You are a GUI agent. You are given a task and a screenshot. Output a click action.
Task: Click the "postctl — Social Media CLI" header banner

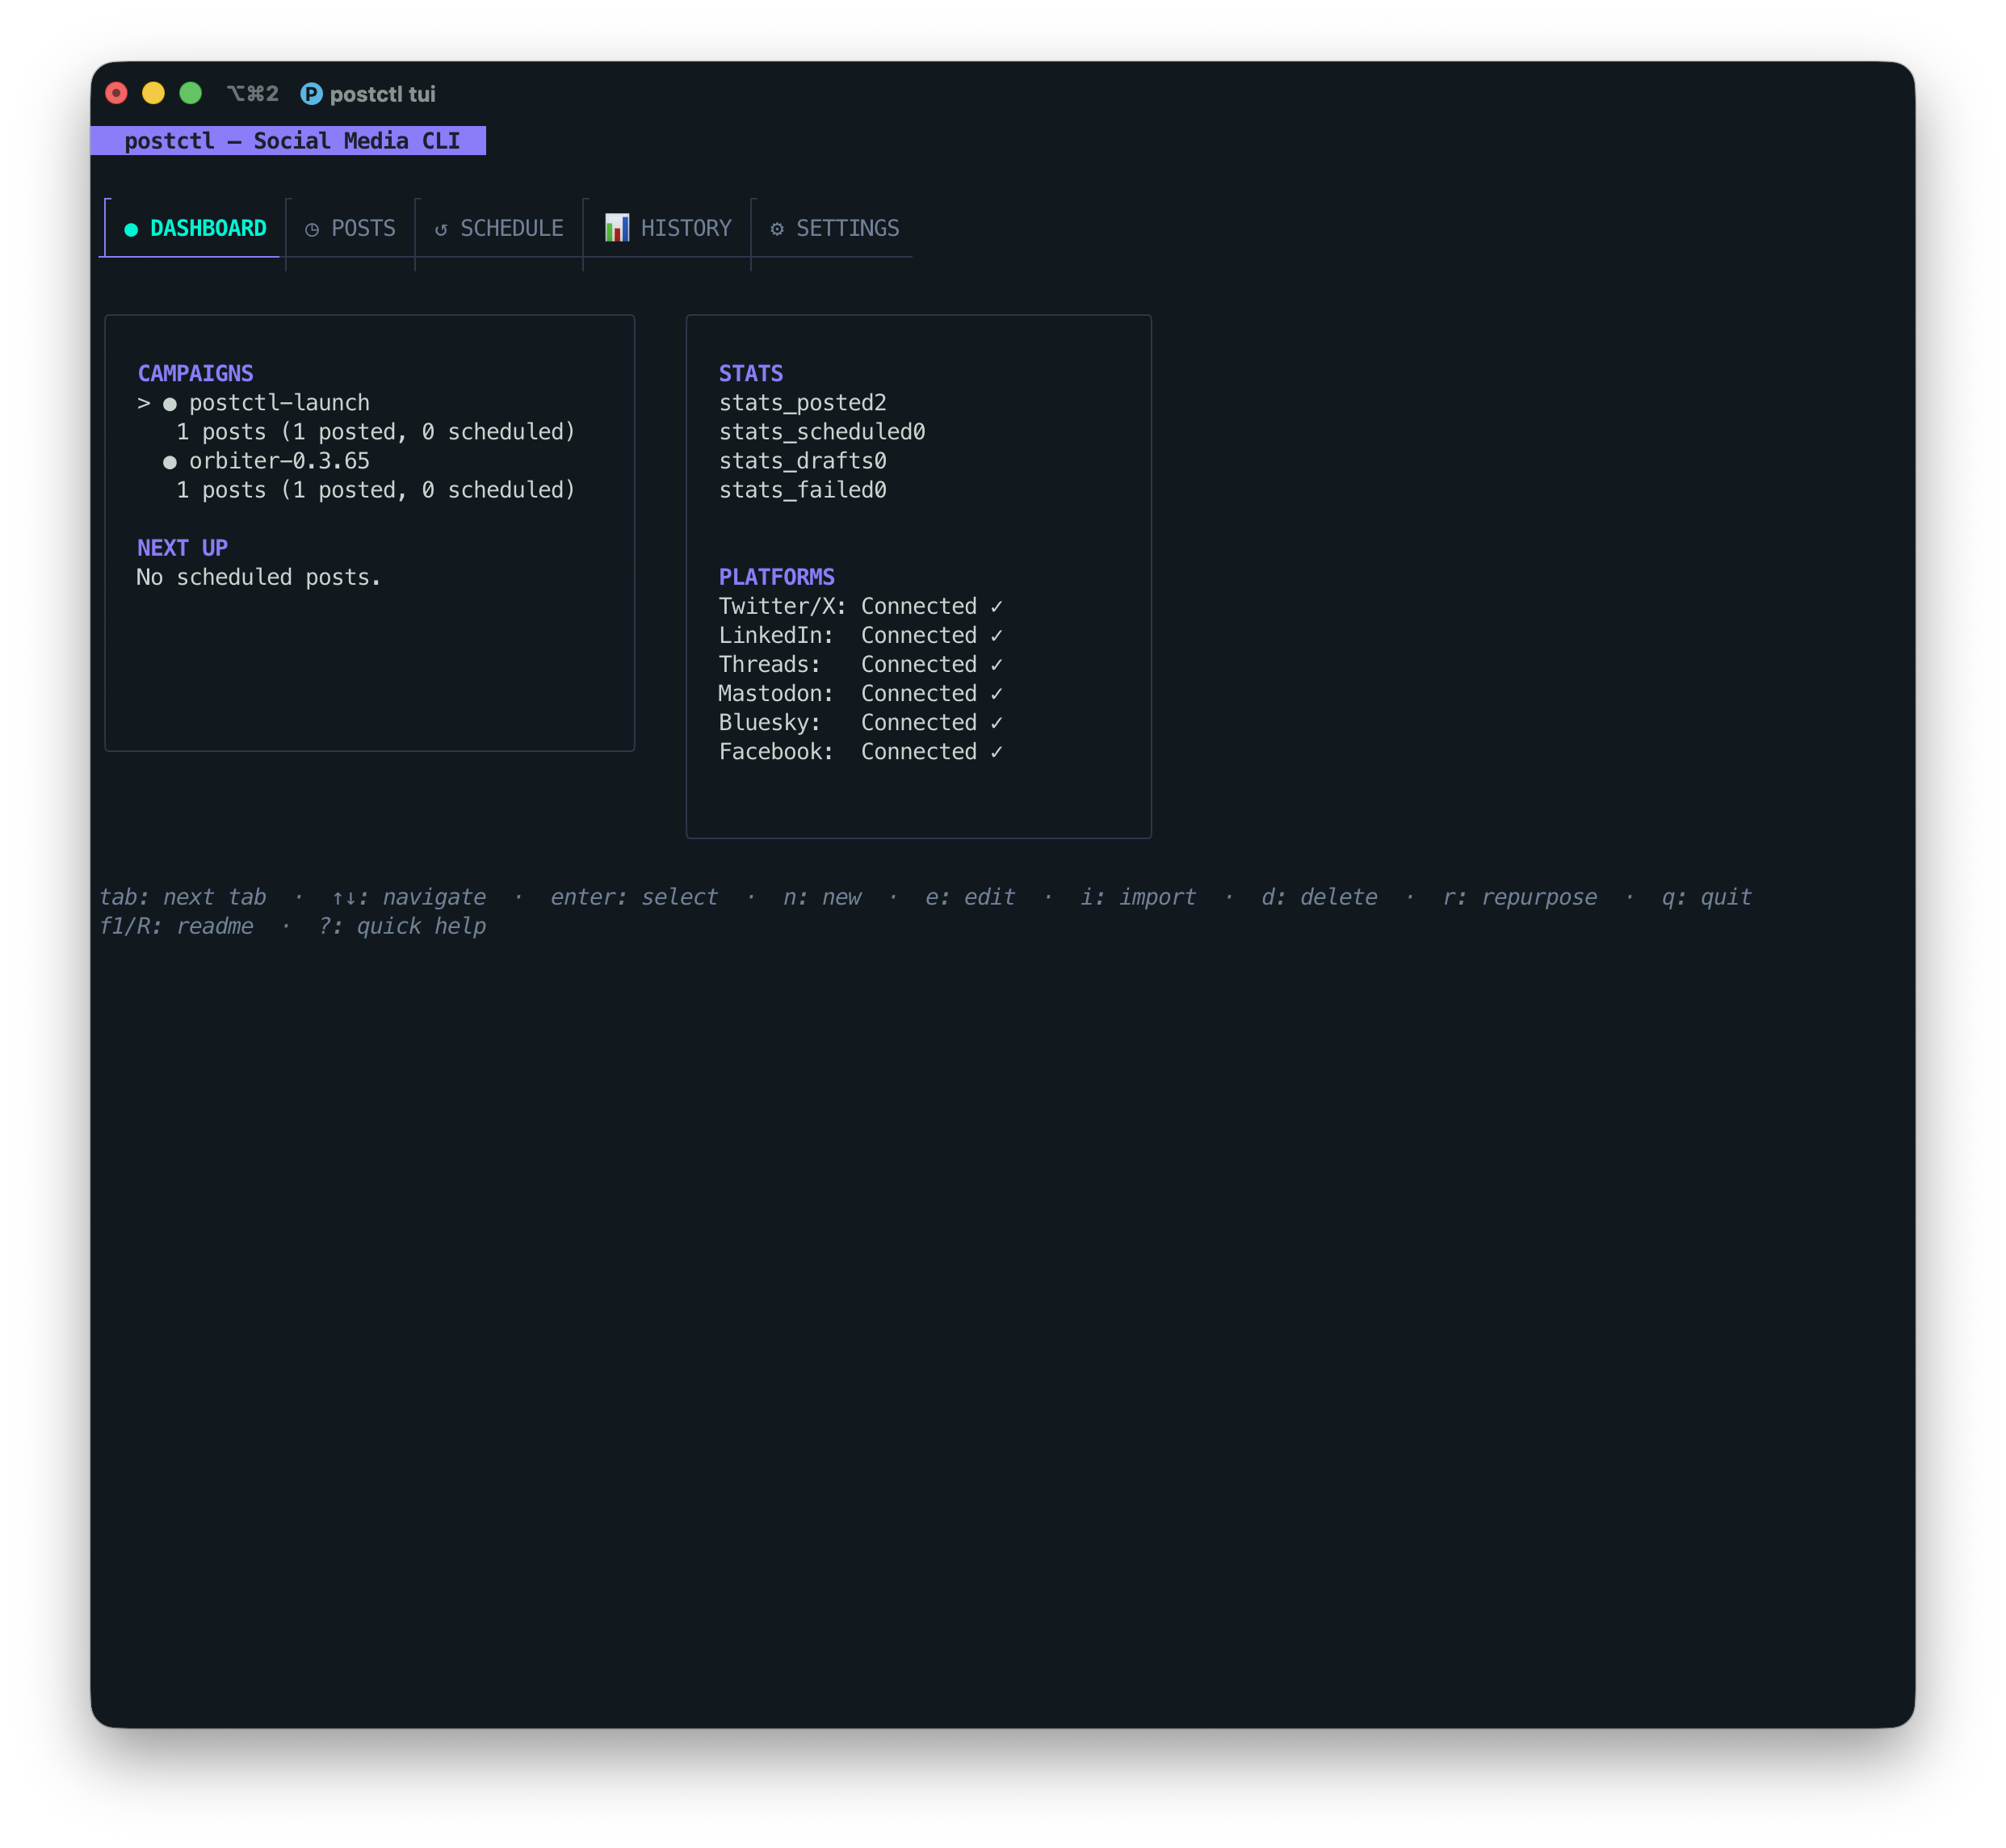pos(288,141)
